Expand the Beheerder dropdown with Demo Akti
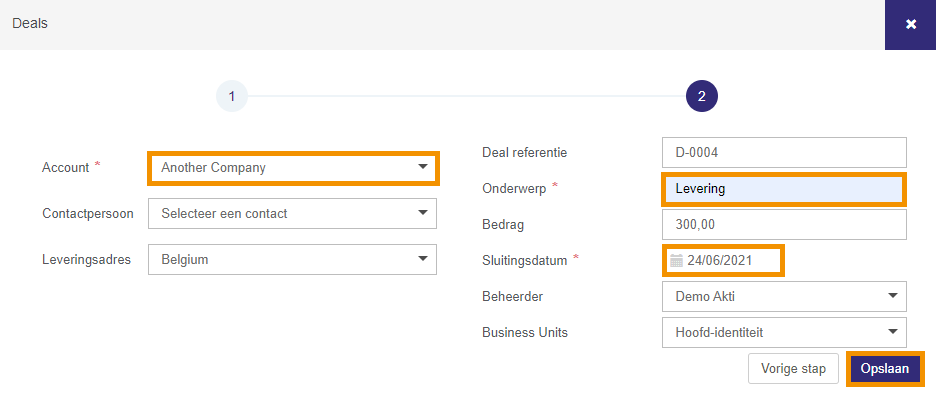 coord(784,296)
